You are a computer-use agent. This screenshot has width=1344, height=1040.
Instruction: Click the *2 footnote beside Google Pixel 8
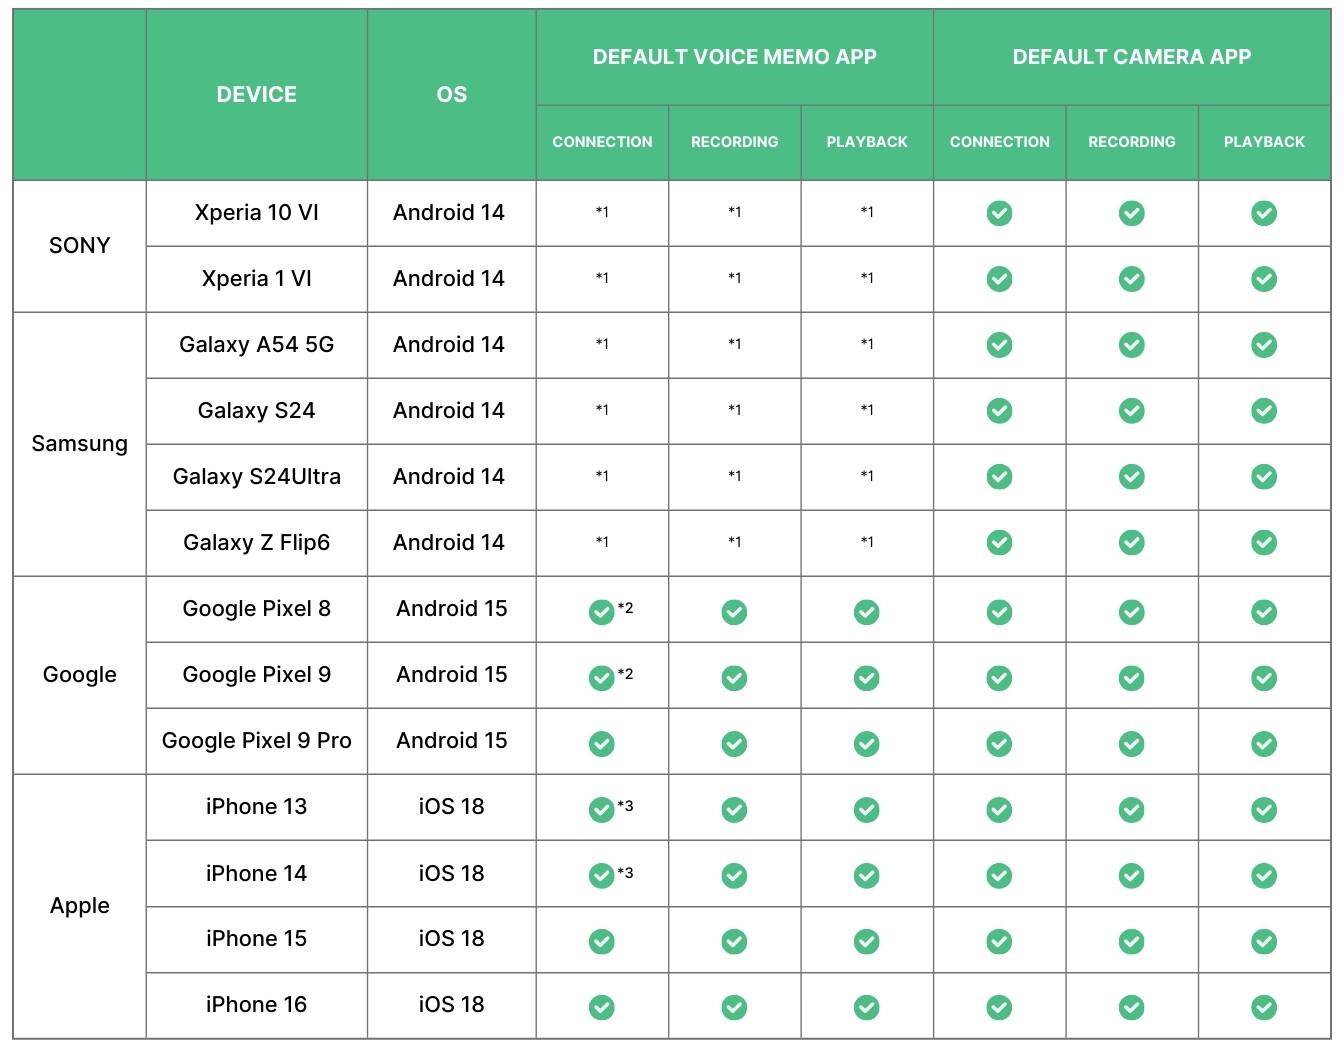(x=626, y=608)
